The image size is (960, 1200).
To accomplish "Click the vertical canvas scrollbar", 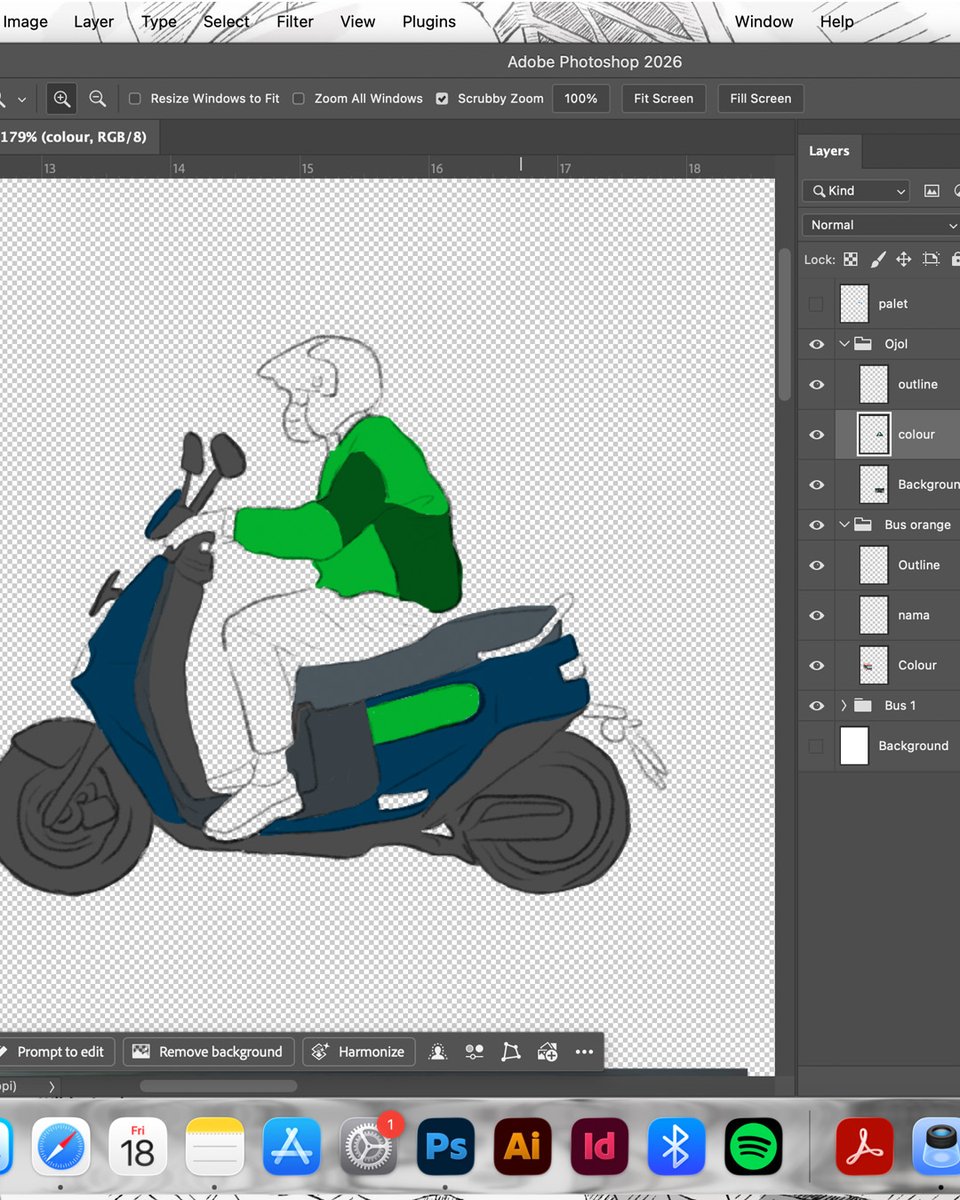I will click(785, 325).
